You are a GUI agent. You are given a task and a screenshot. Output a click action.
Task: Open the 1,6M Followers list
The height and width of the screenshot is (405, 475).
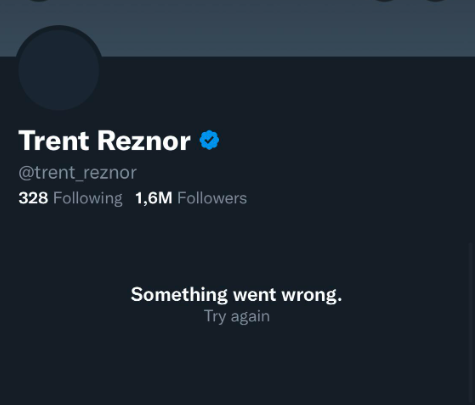click(191, 198)
